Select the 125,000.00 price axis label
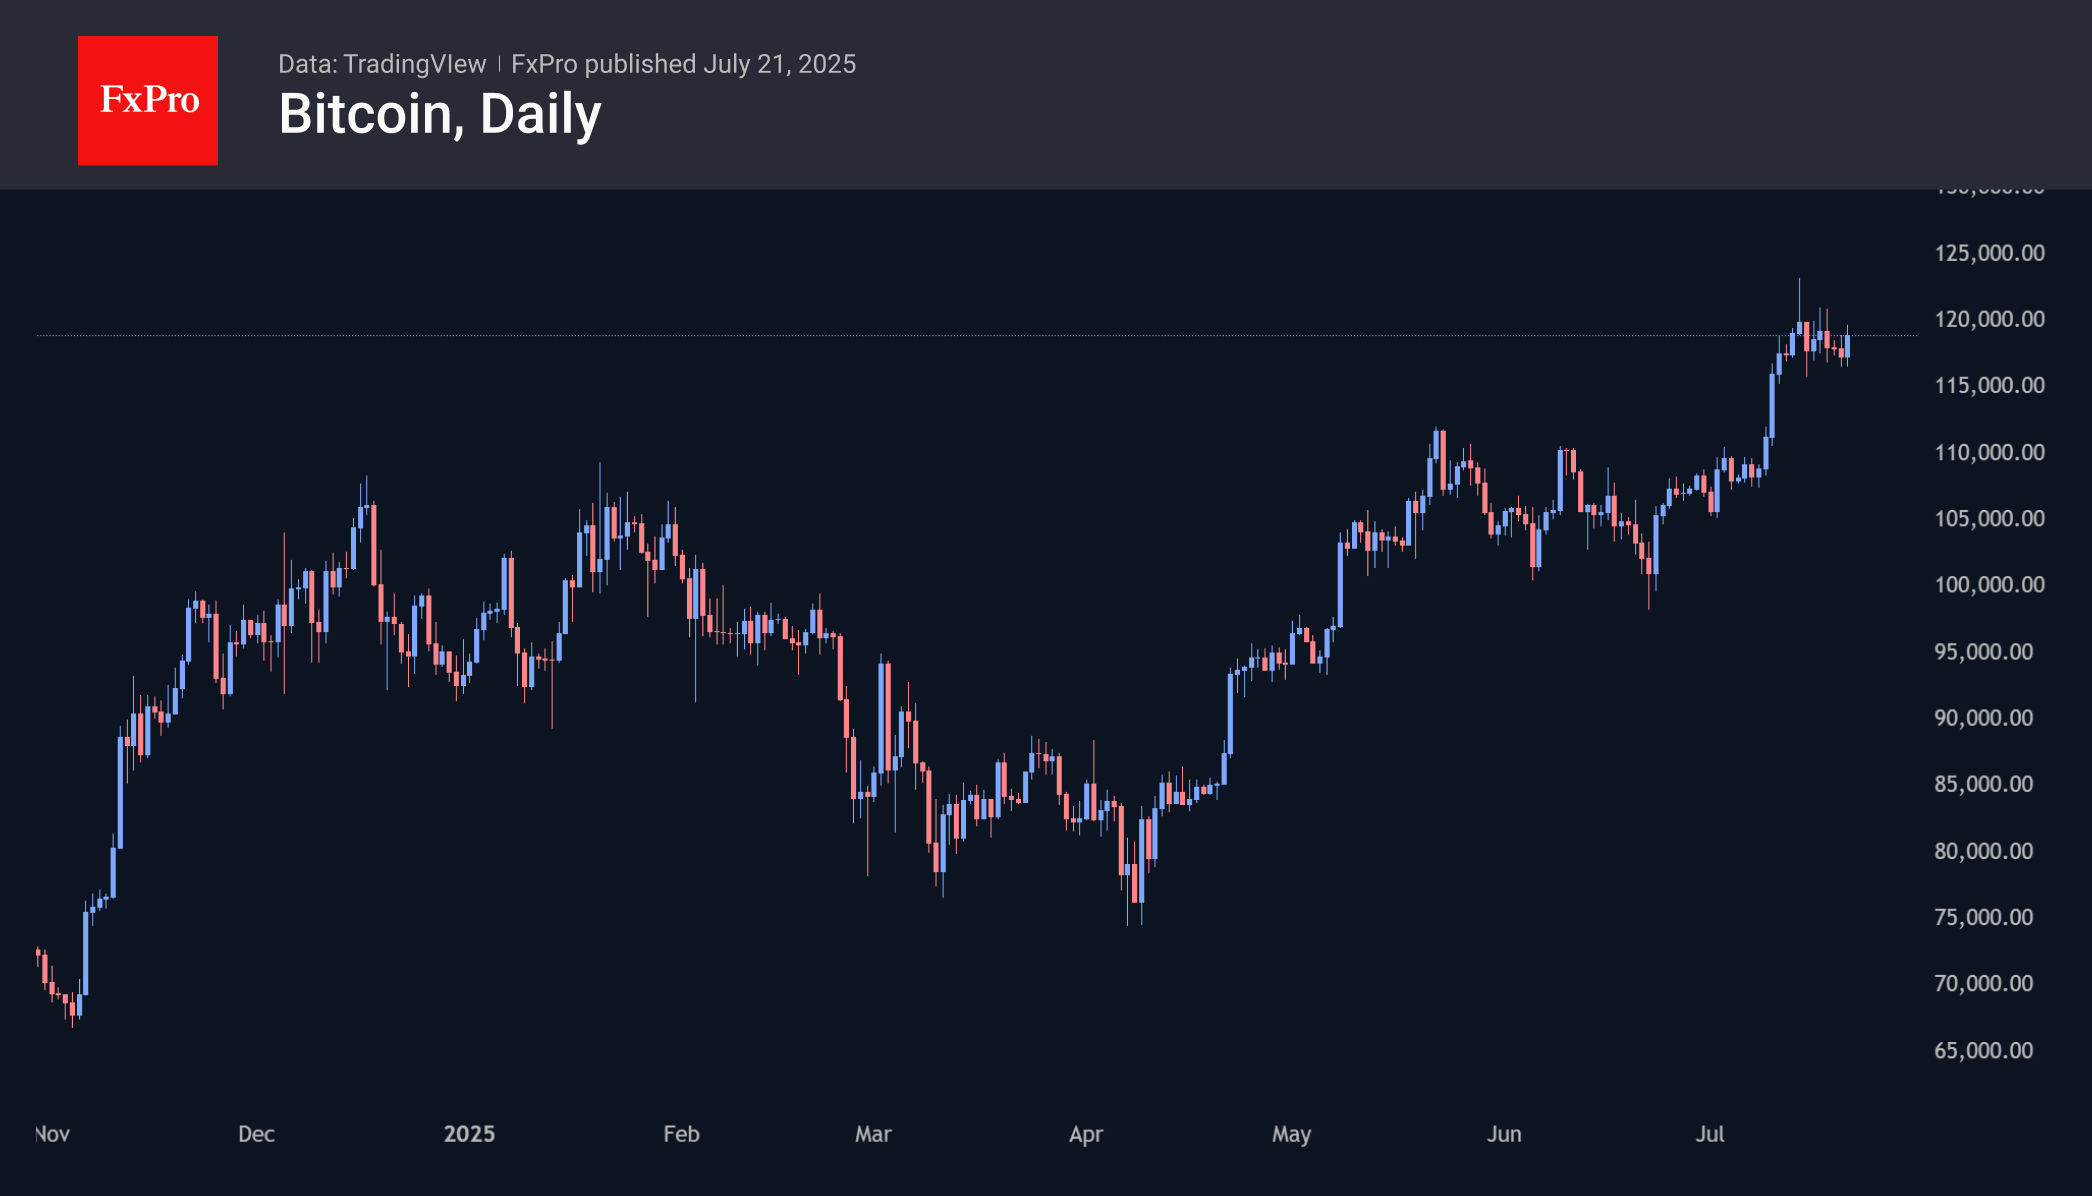2092x1196 pixels. tap(1989, 253)
